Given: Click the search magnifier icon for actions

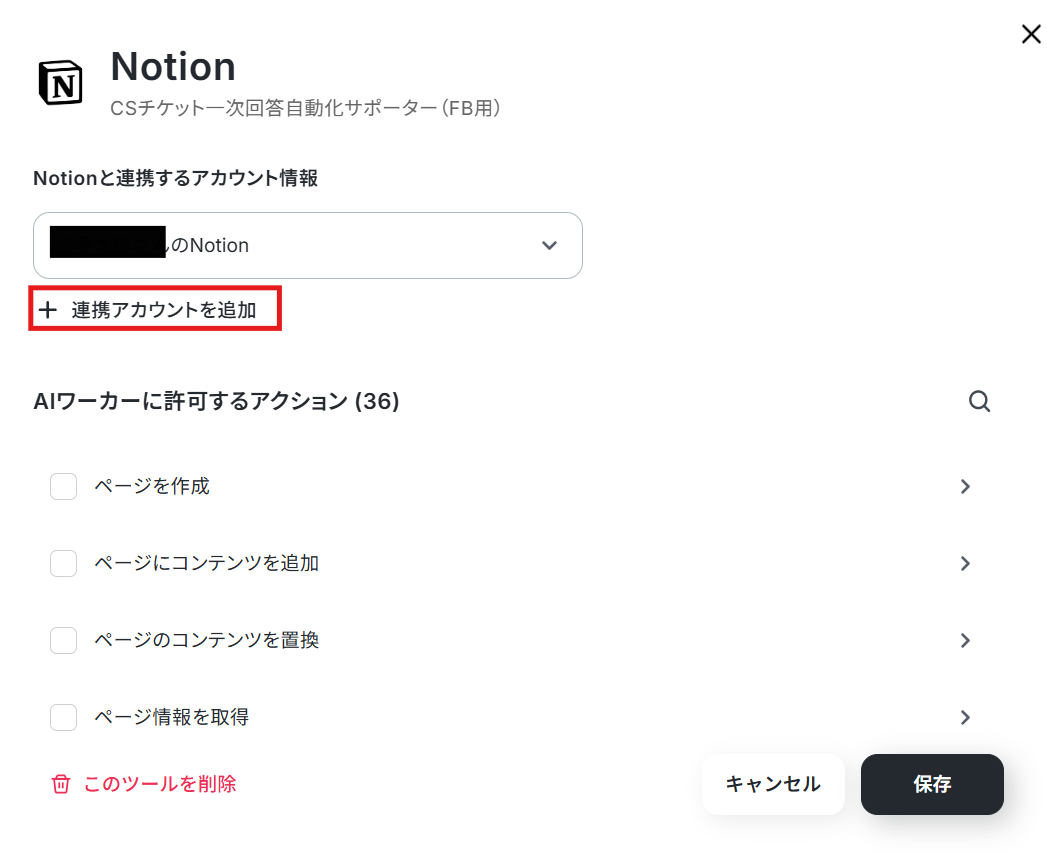Looking at the screenshot, I should pyautogui.click(x=979, y=401).
